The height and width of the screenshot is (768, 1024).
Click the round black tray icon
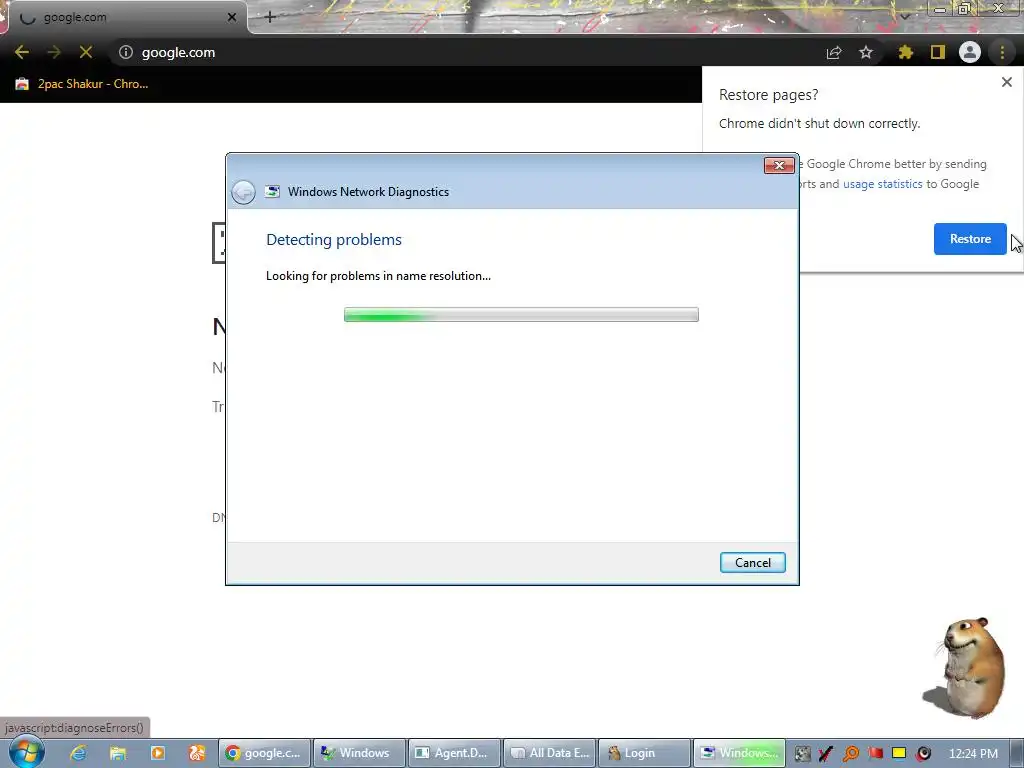[924, 754]
